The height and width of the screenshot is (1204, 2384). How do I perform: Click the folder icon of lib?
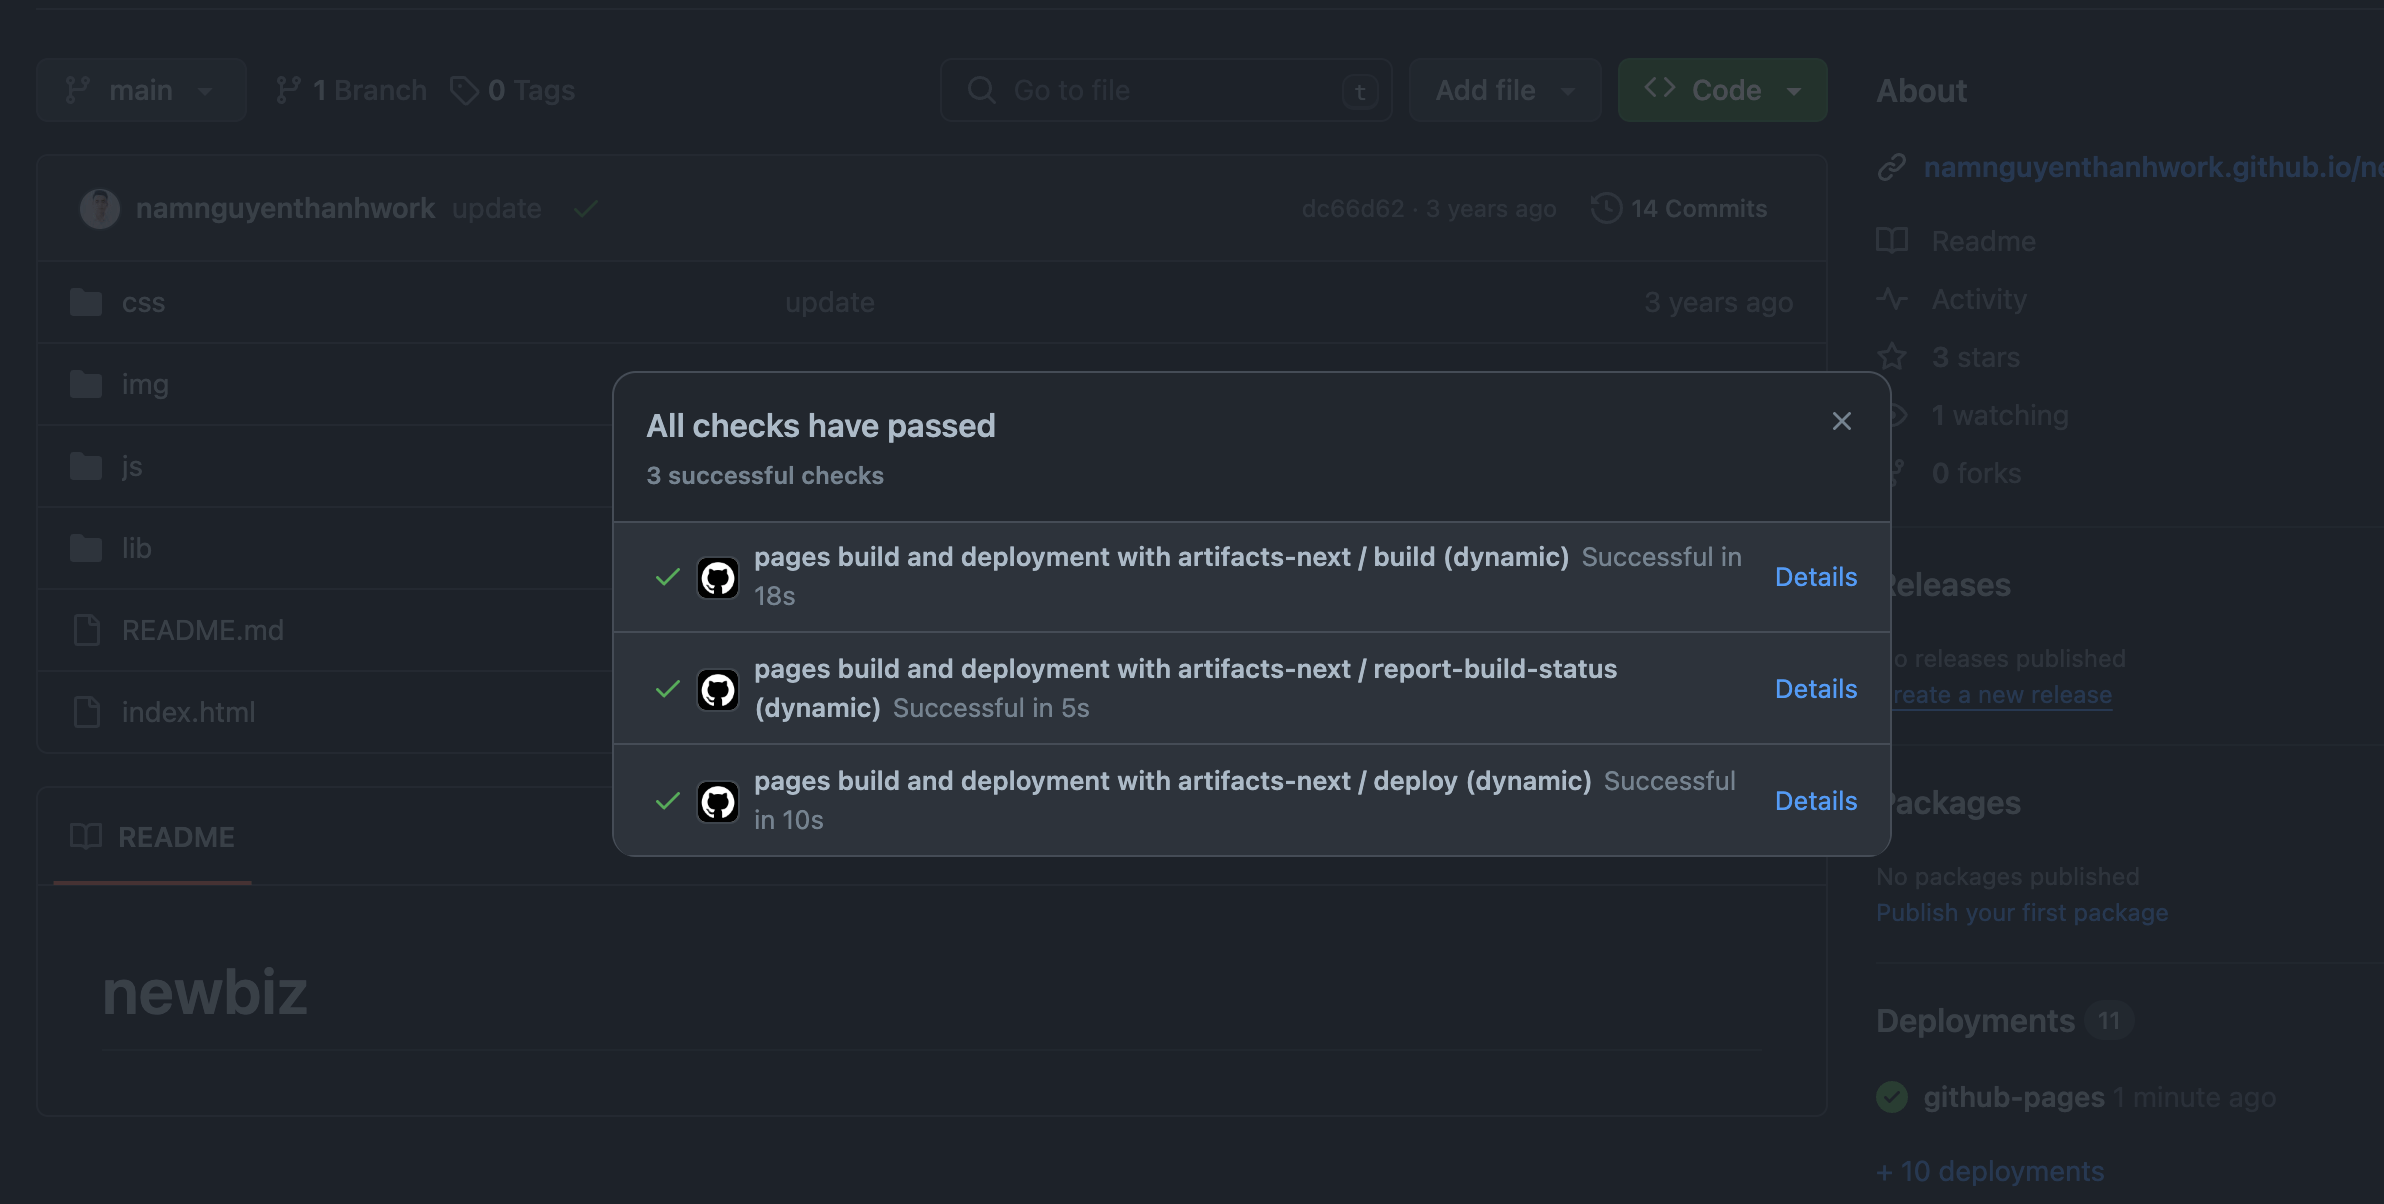pyautogui.click(x=86, y=548)
